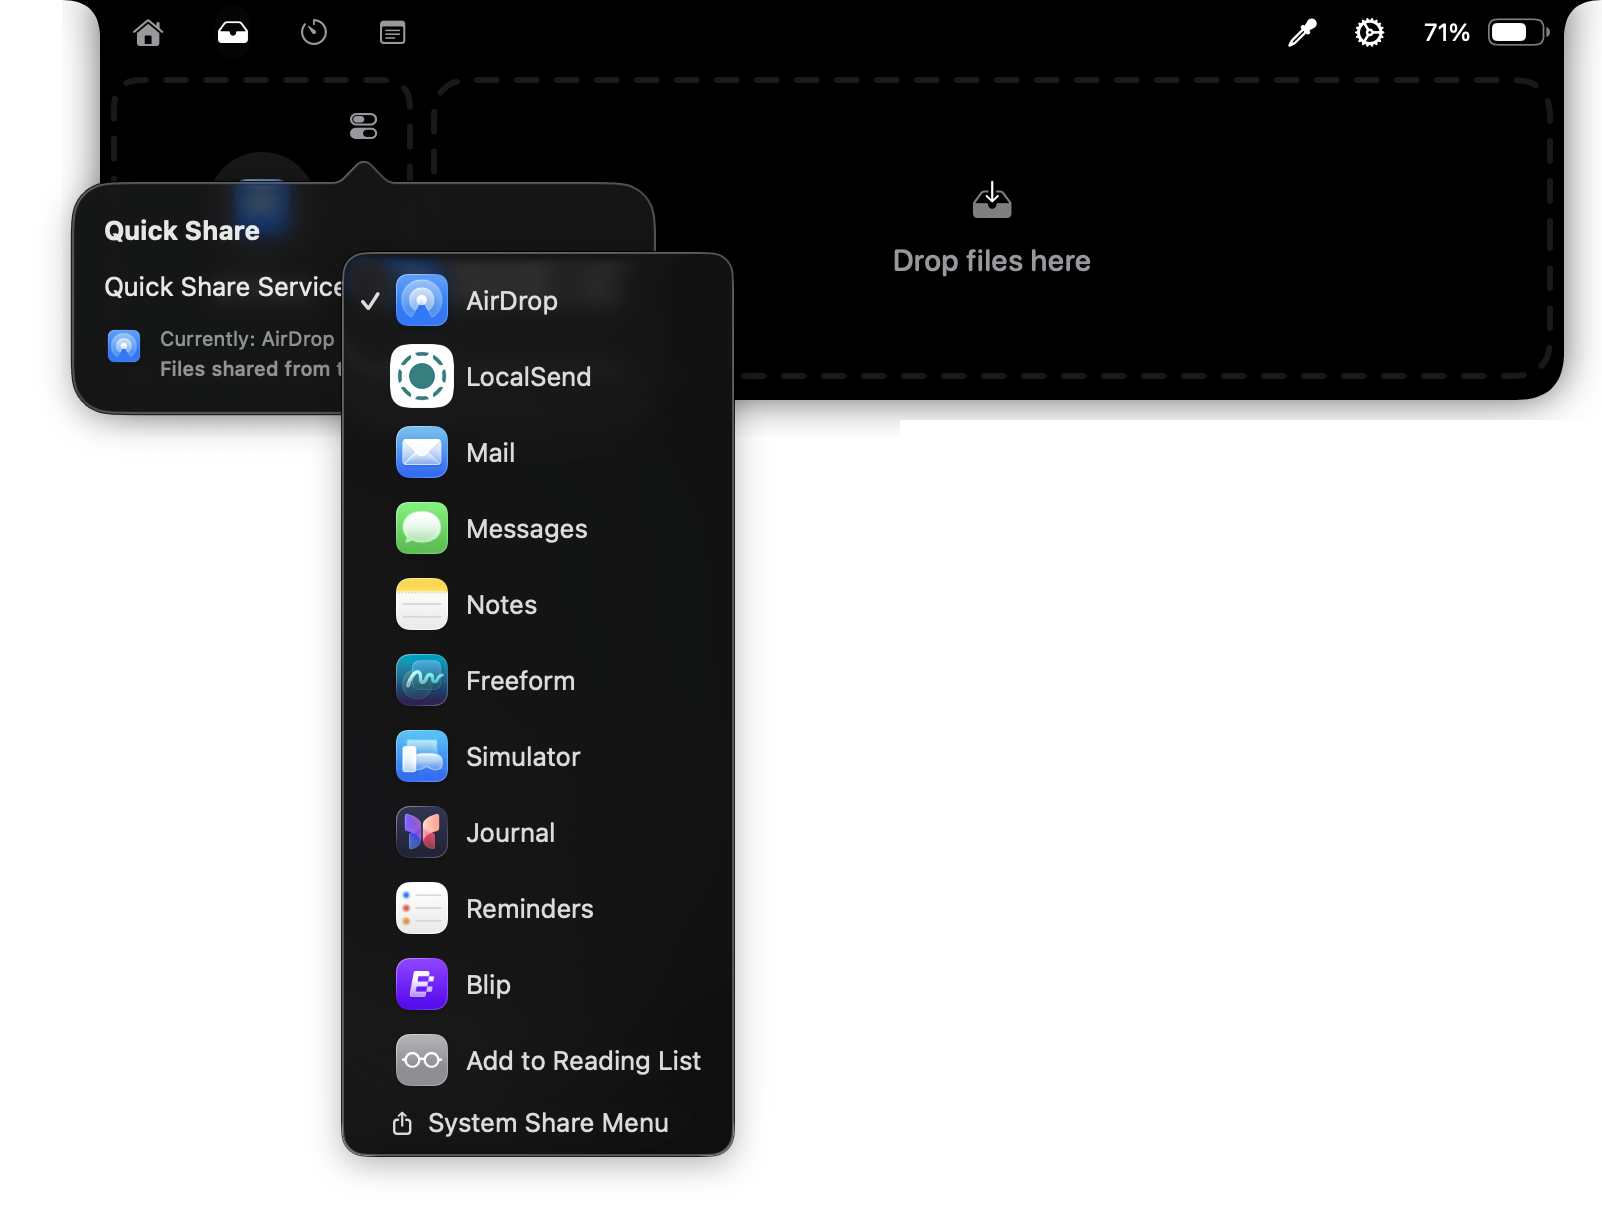Click the drop tray download icon
1602x1210 pixels.
[x=992, y=199]
